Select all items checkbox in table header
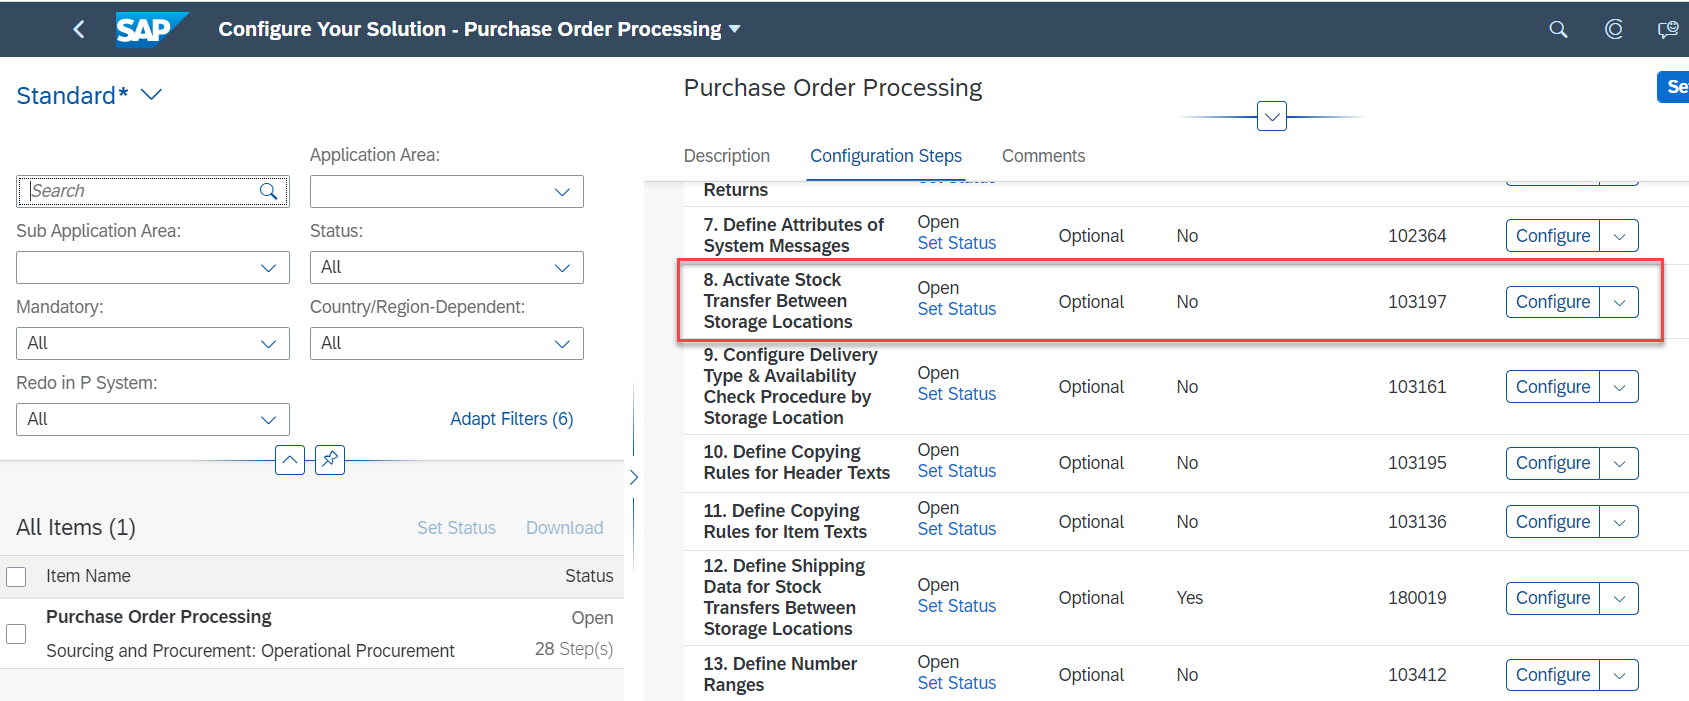 [16, 577]
